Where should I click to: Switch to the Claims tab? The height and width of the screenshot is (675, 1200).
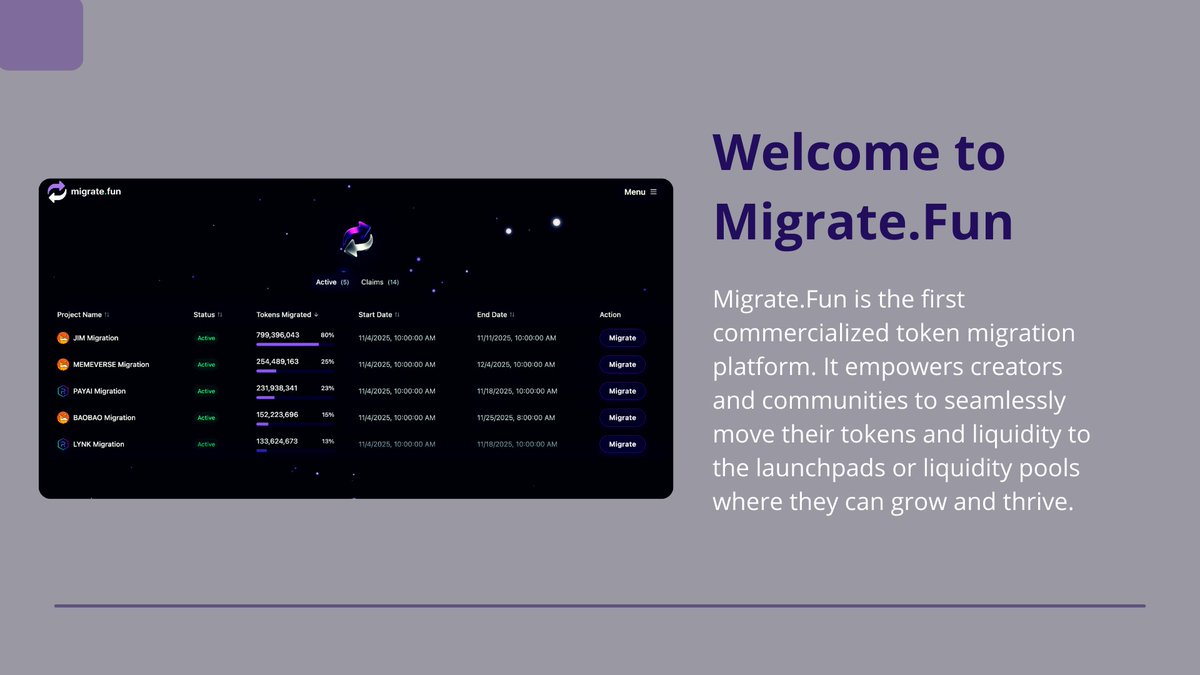pos(380,282)
